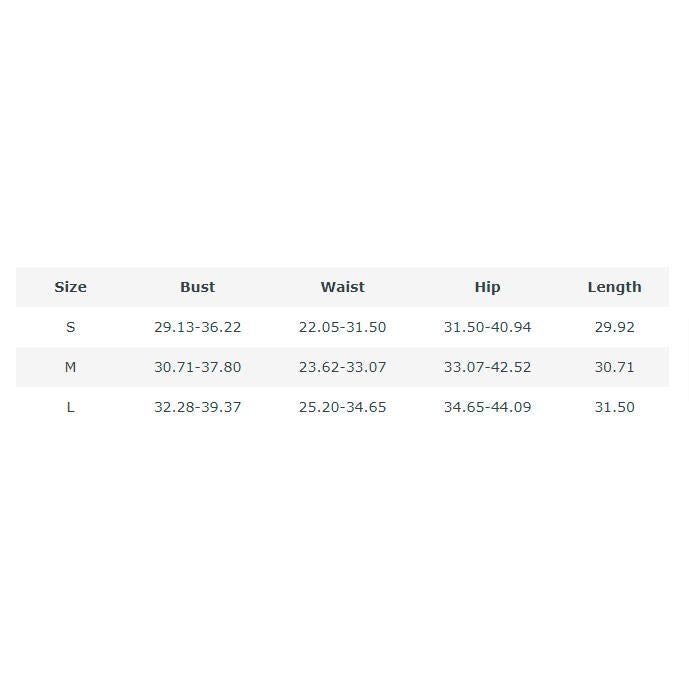The image size is (689, 689).
Task: Click bust value 29.13-36.22
Action: pyautogui.click(x=197, y=327)
